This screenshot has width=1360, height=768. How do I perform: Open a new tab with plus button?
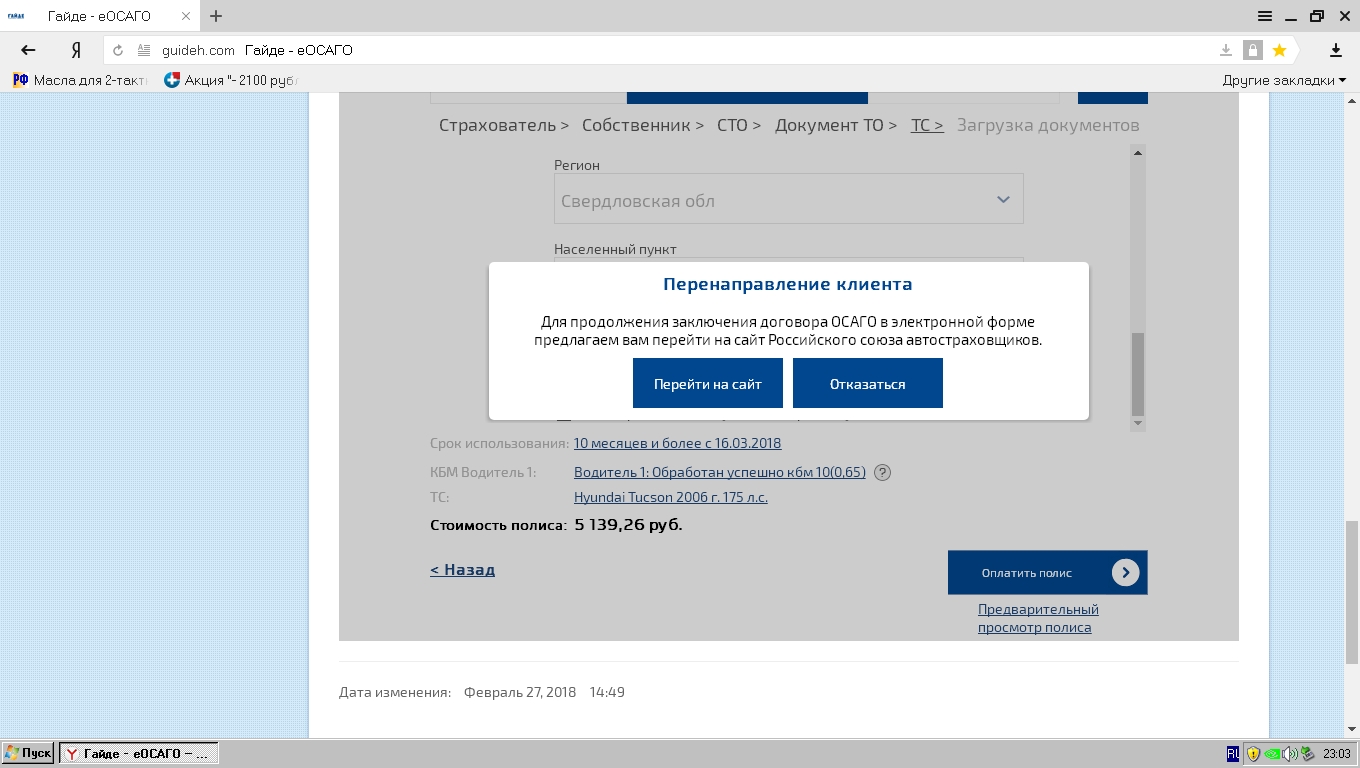(x=216, y=16)
